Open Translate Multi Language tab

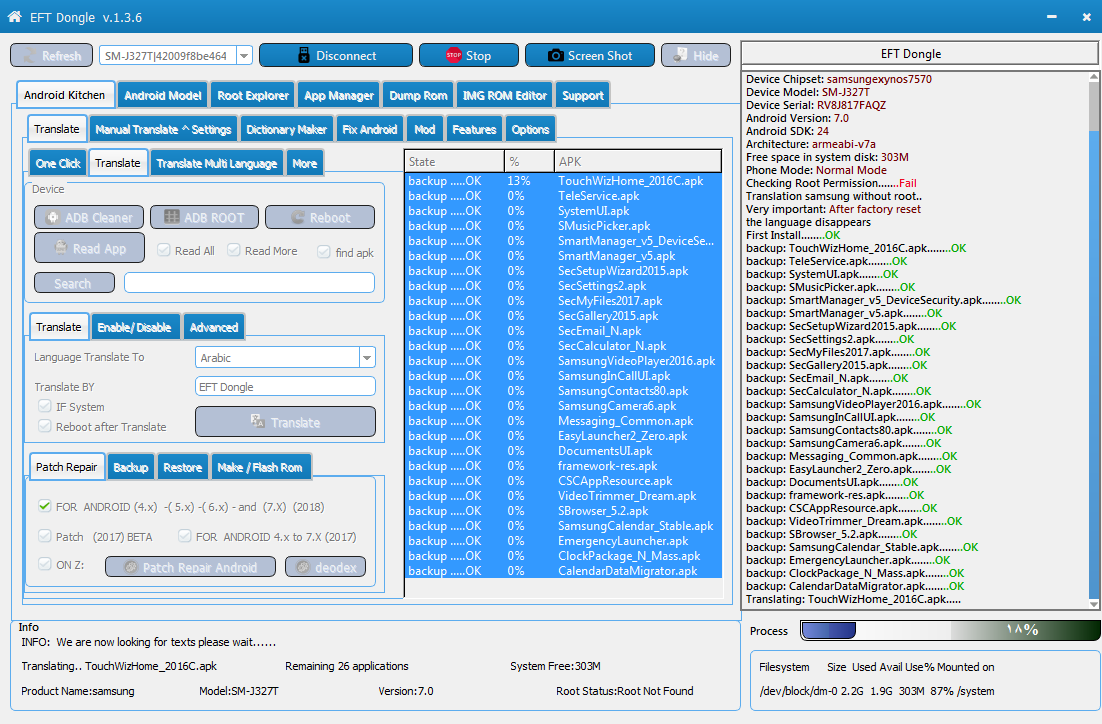click(x=216, y=163)
